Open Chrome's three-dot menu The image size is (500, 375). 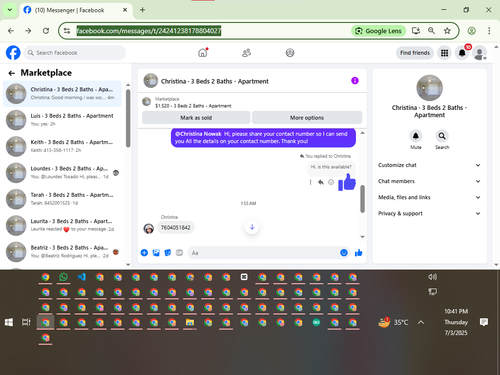point(489,31)
